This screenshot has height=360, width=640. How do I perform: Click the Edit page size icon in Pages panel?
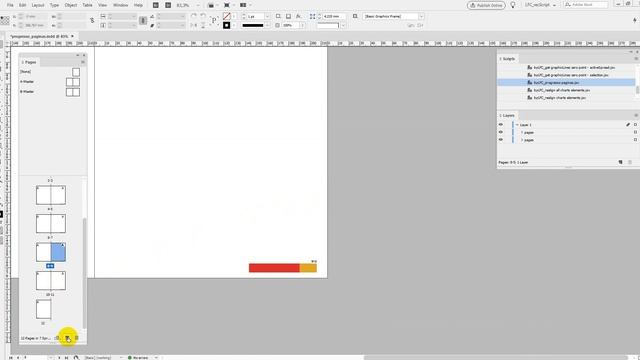click(58, 338)
